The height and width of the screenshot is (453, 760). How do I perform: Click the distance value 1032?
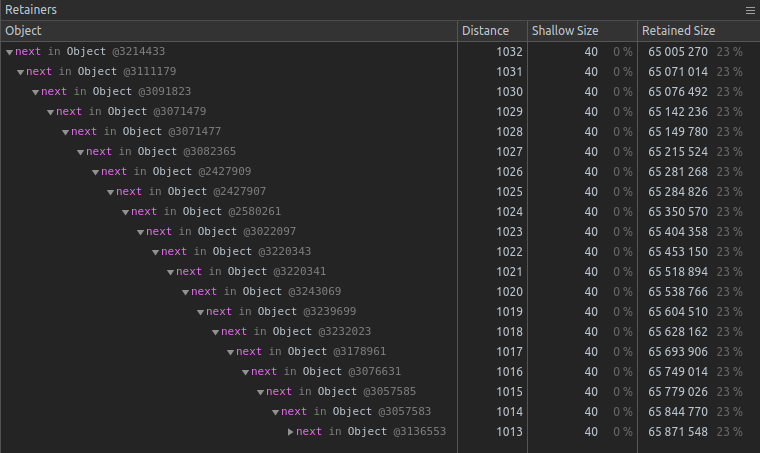[x=509, y=52]
